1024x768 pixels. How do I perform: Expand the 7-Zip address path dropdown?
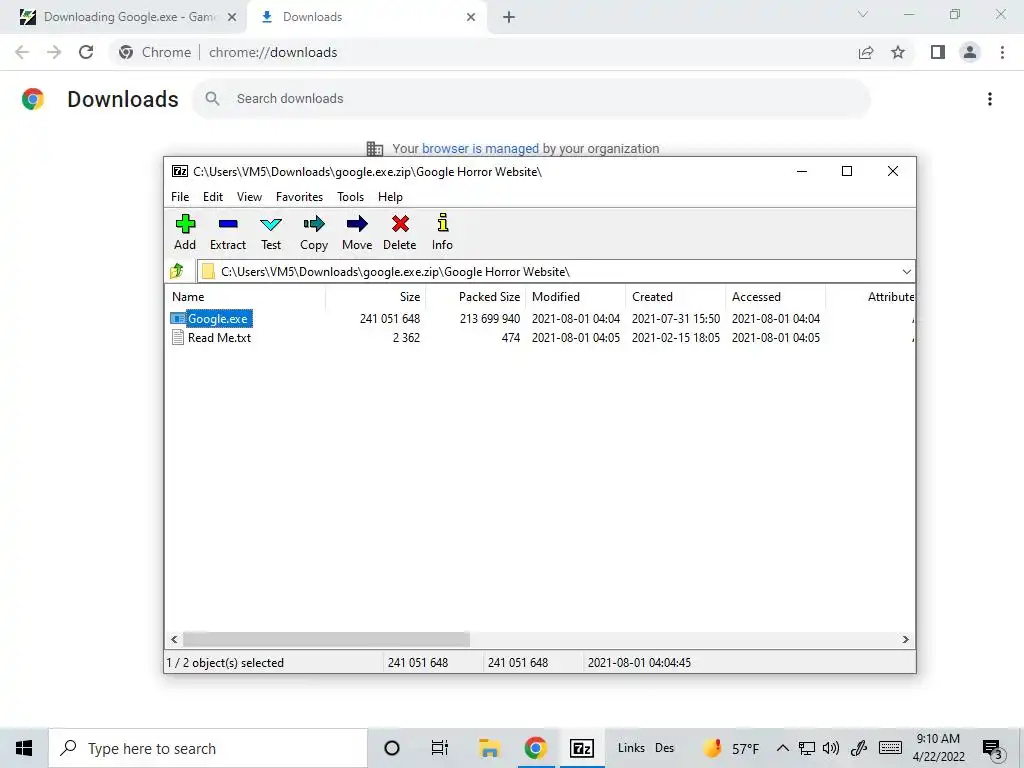coord(906,272)
